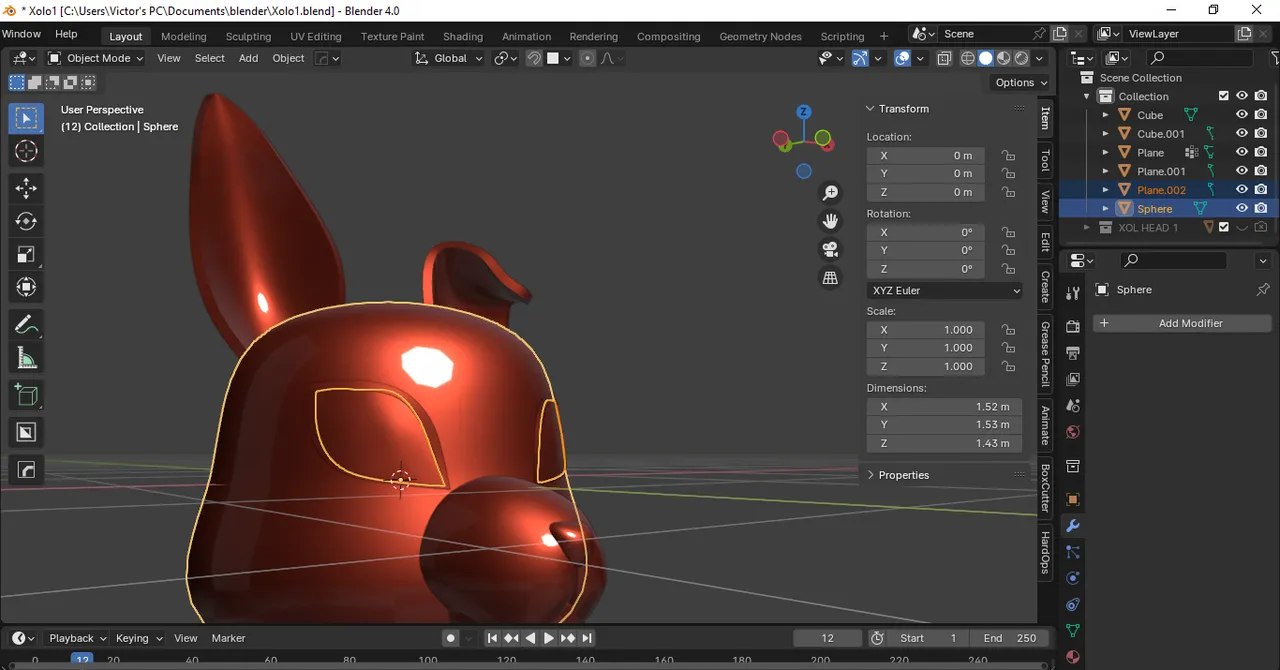Uncheck the Collection exclude checkbox
Viewport: 1280px width, 670px height.
tap(1223, 96)
